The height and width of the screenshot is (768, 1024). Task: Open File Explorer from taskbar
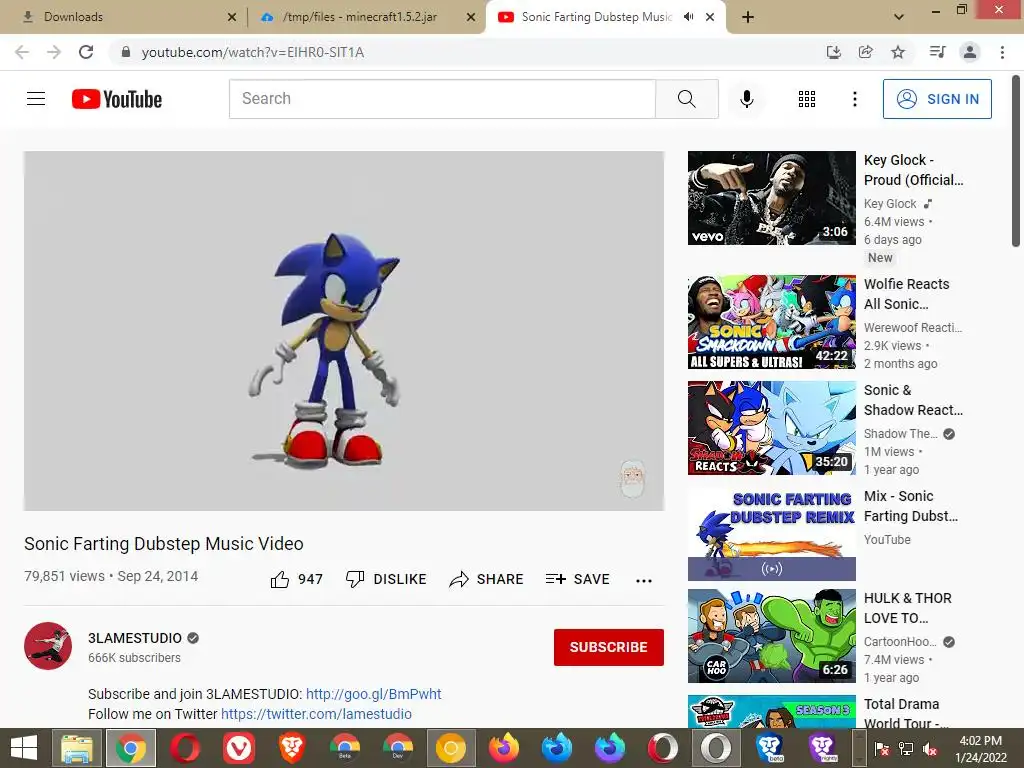coord(77,748)
